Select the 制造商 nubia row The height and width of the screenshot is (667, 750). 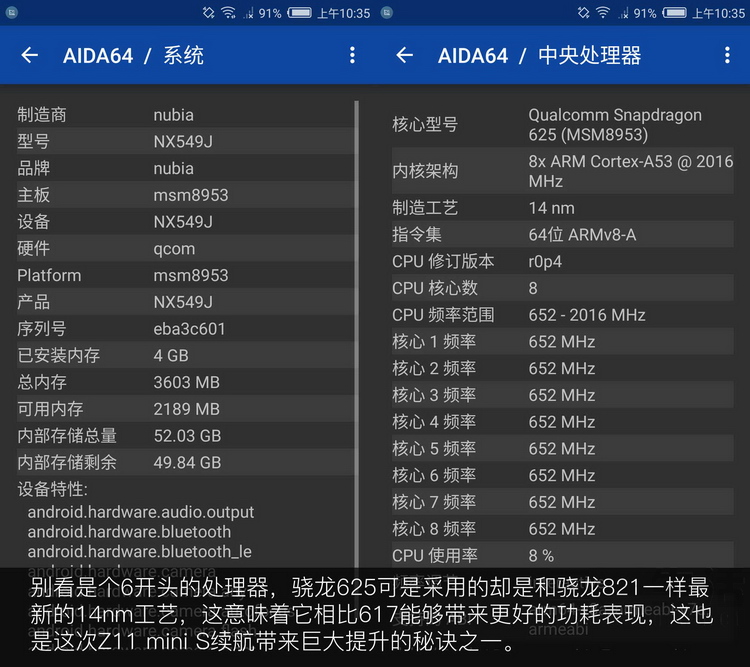(x=186, y=115)
